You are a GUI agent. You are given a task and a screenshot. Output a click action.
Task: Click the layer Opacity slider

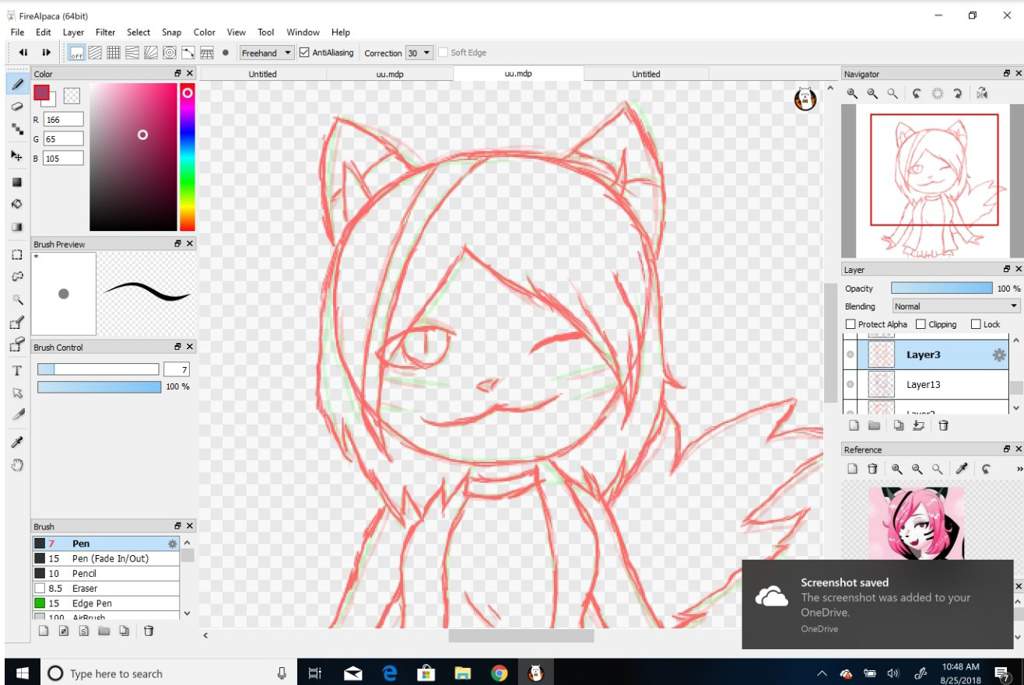942,288
